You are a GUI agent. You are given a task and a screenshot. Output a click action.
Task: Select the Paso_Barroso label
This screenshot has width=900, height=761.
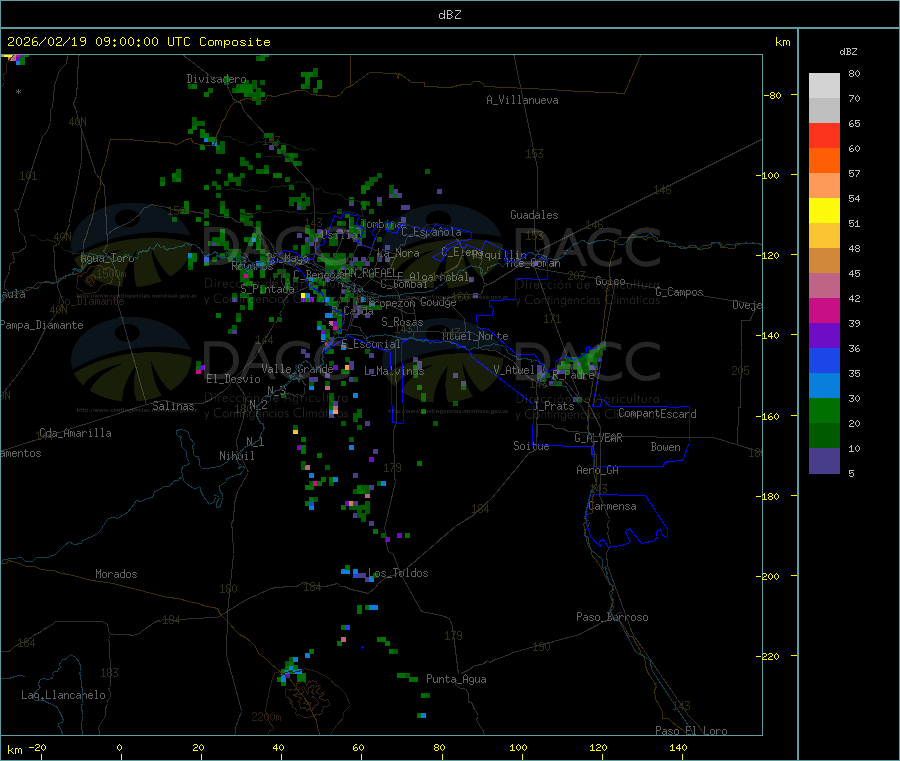point(612,617)
